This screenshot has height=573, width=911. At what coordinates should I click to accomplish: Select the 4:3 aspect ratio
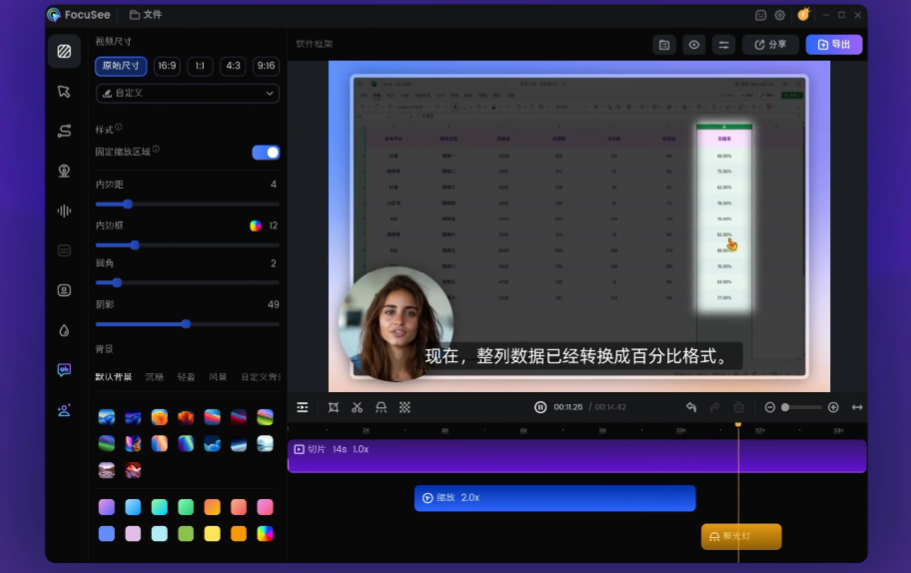[x=233, y=66]
